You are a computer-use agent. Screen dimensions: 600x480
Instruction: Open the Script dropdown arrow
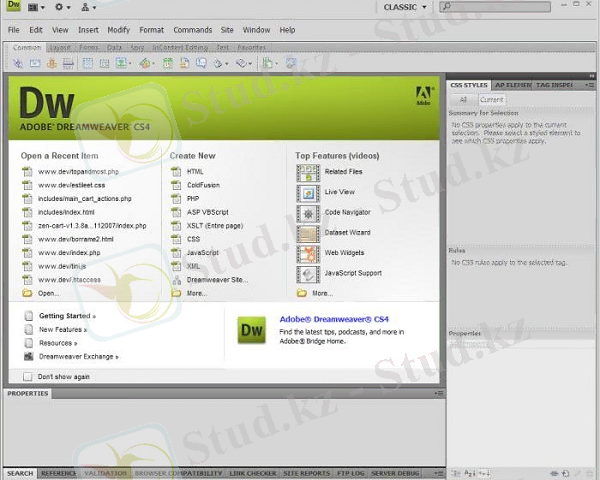click(250, 64)
